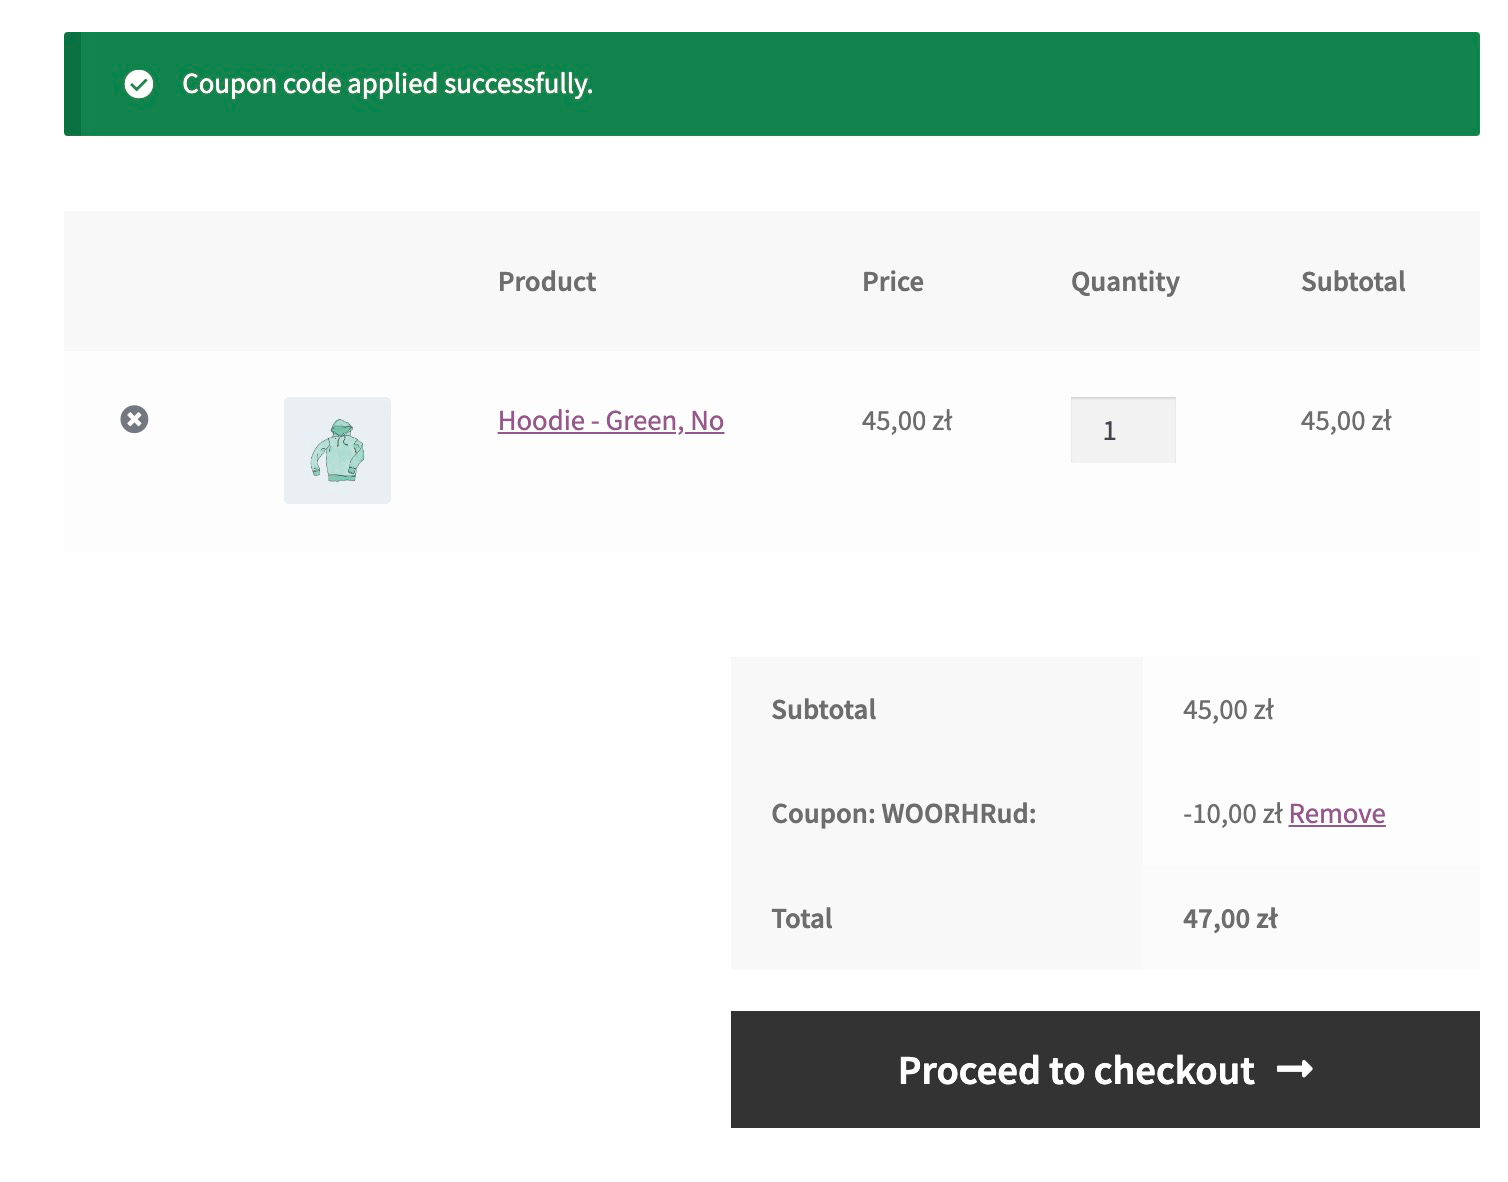Click the "Coupon: WOORHRud:" label

(903, 814)
